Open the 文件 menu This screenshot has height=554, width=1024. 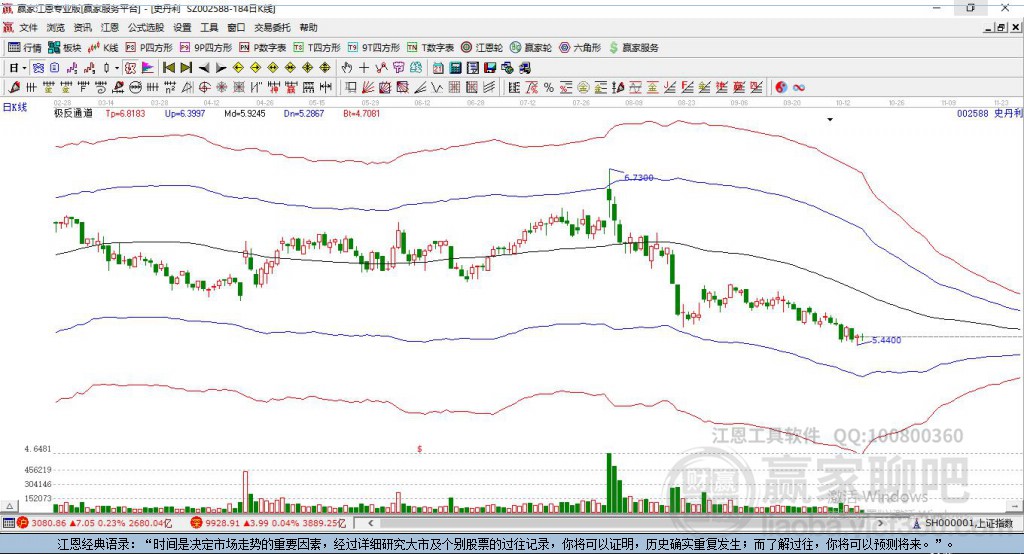(x=29, y=27)
